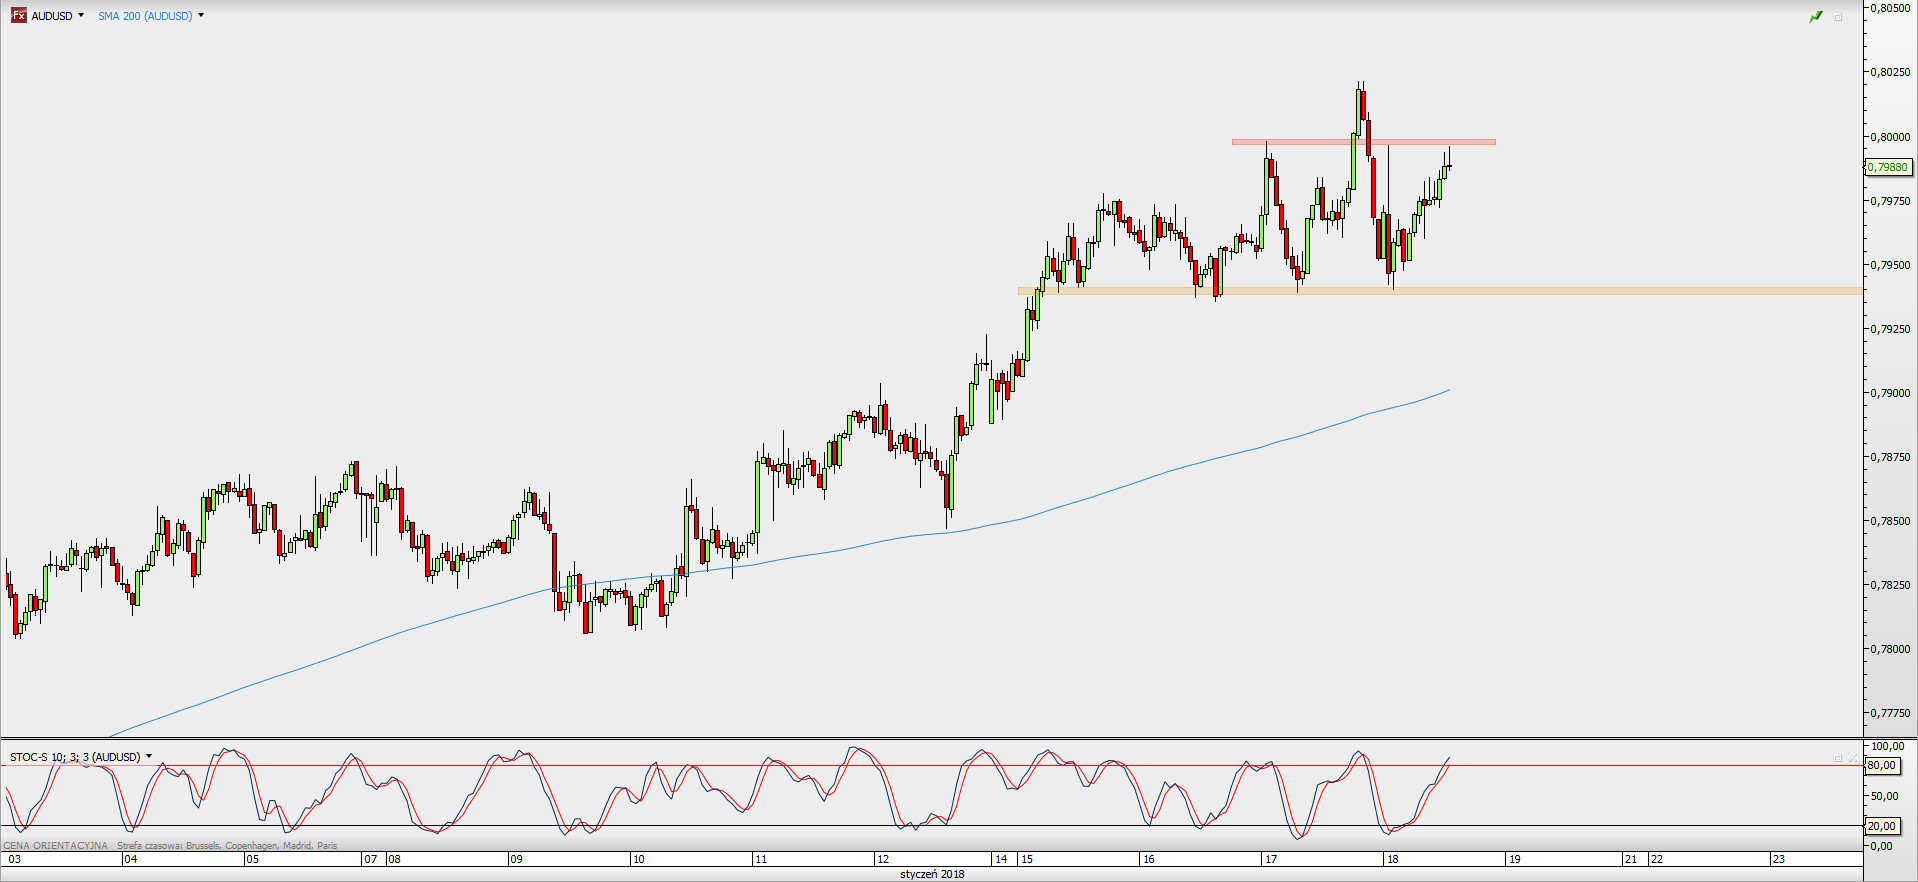Click the date 17 on time axis
Viewport: 1918px width, 882px height.
click(x=1270, y=859)
